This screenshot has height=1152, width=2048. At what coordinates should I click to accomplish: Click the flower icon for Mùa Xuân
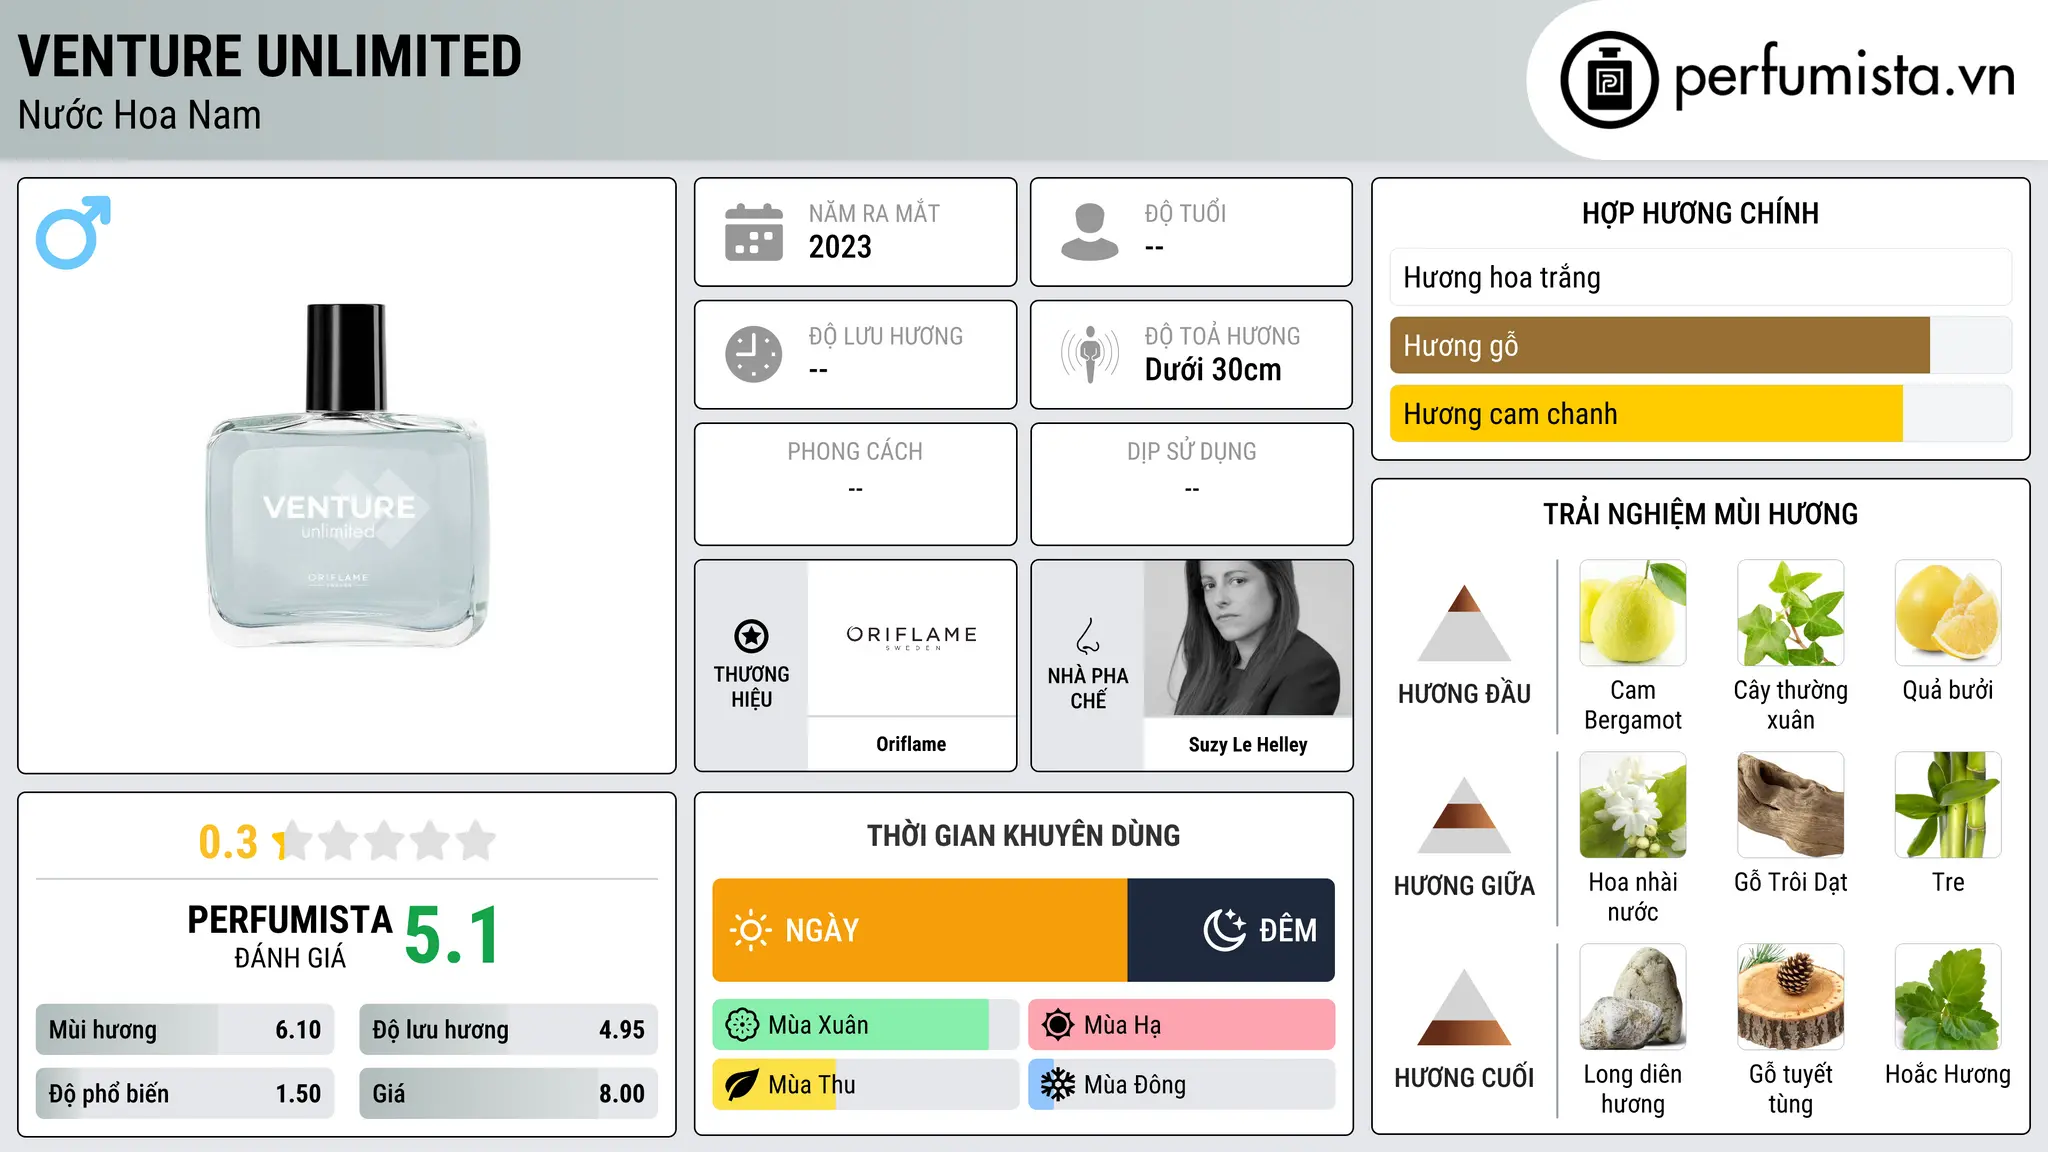coord(742,1025)
